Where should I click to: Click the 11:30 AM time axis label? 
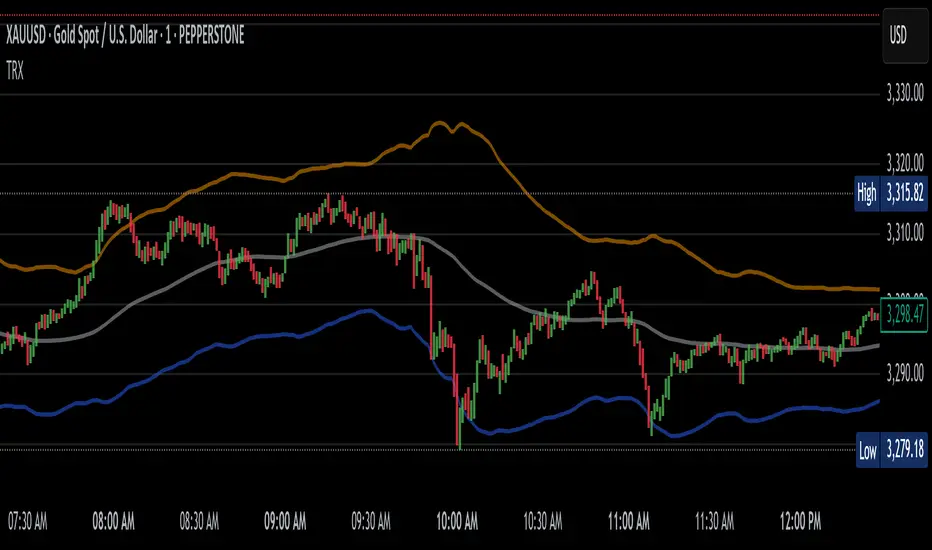(714, 522)
